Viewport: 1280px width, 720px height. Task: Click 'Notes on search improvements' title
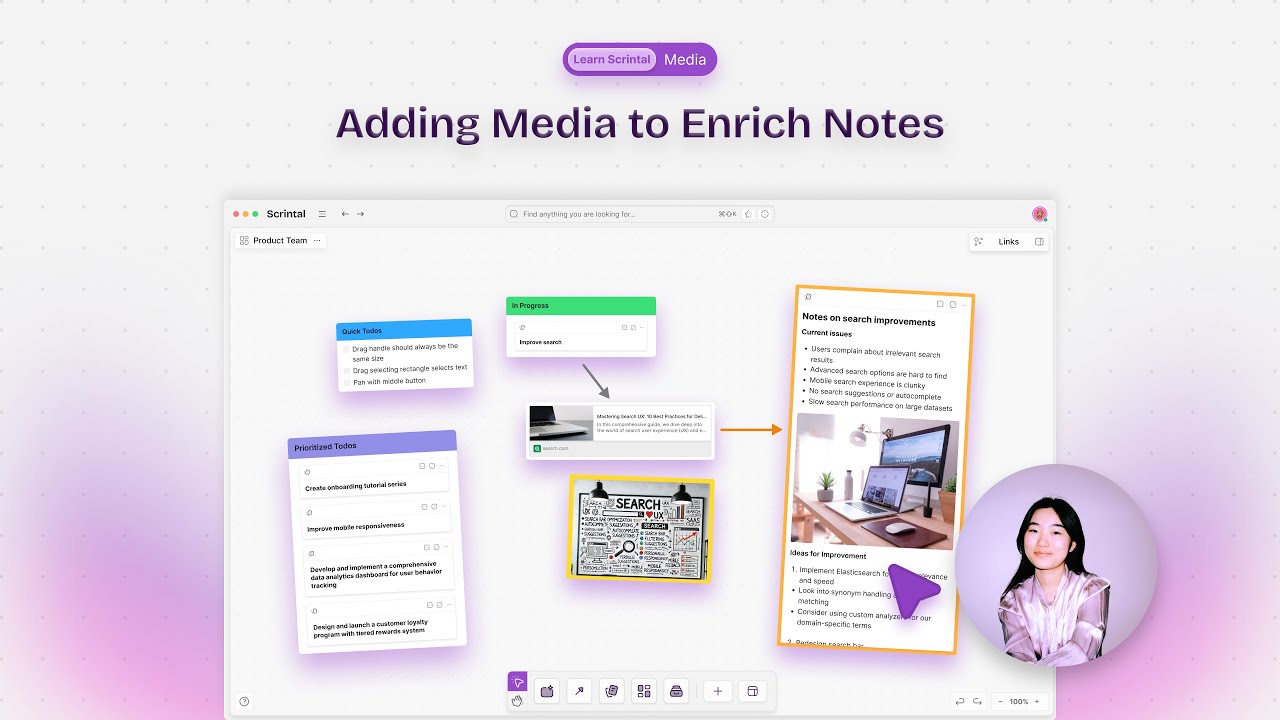pyautogui.click(x=869, y=321)
